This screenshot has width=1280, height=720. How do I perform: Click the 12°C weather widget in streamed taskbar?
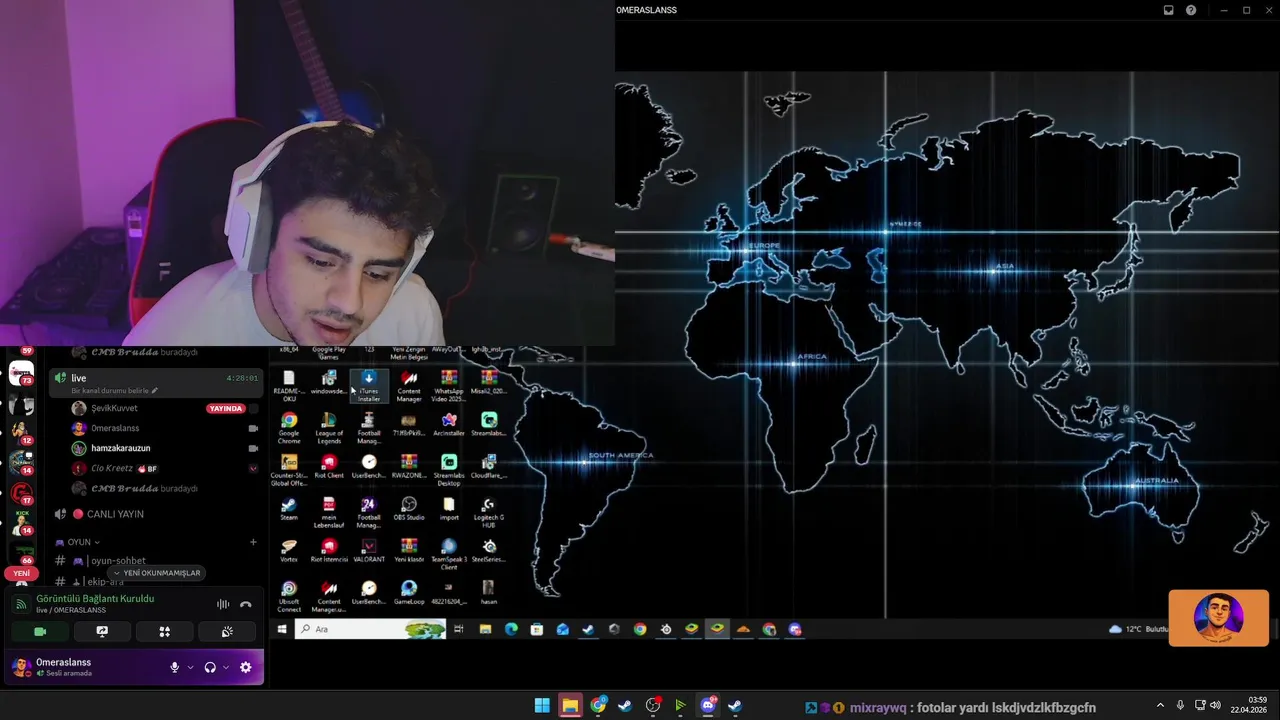[x=1138, y=629]
